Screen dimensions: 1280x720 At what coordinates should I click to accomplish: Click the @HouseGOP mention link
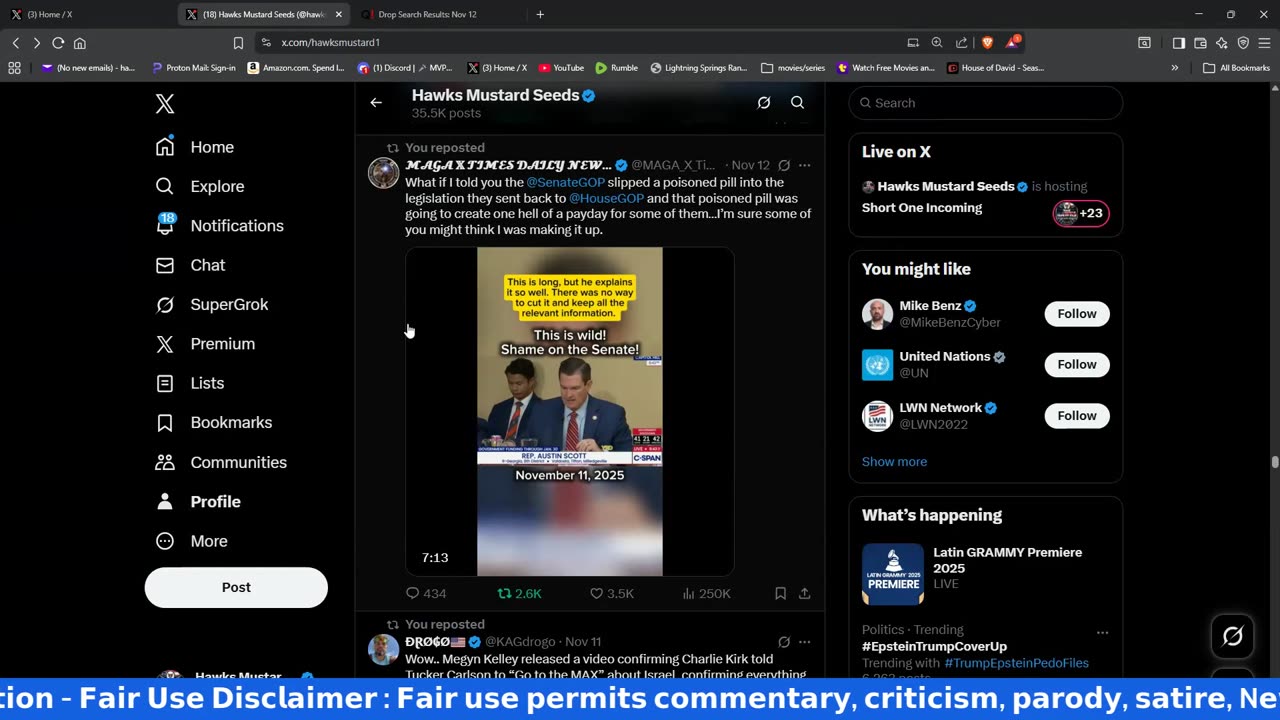coord(606,198)
